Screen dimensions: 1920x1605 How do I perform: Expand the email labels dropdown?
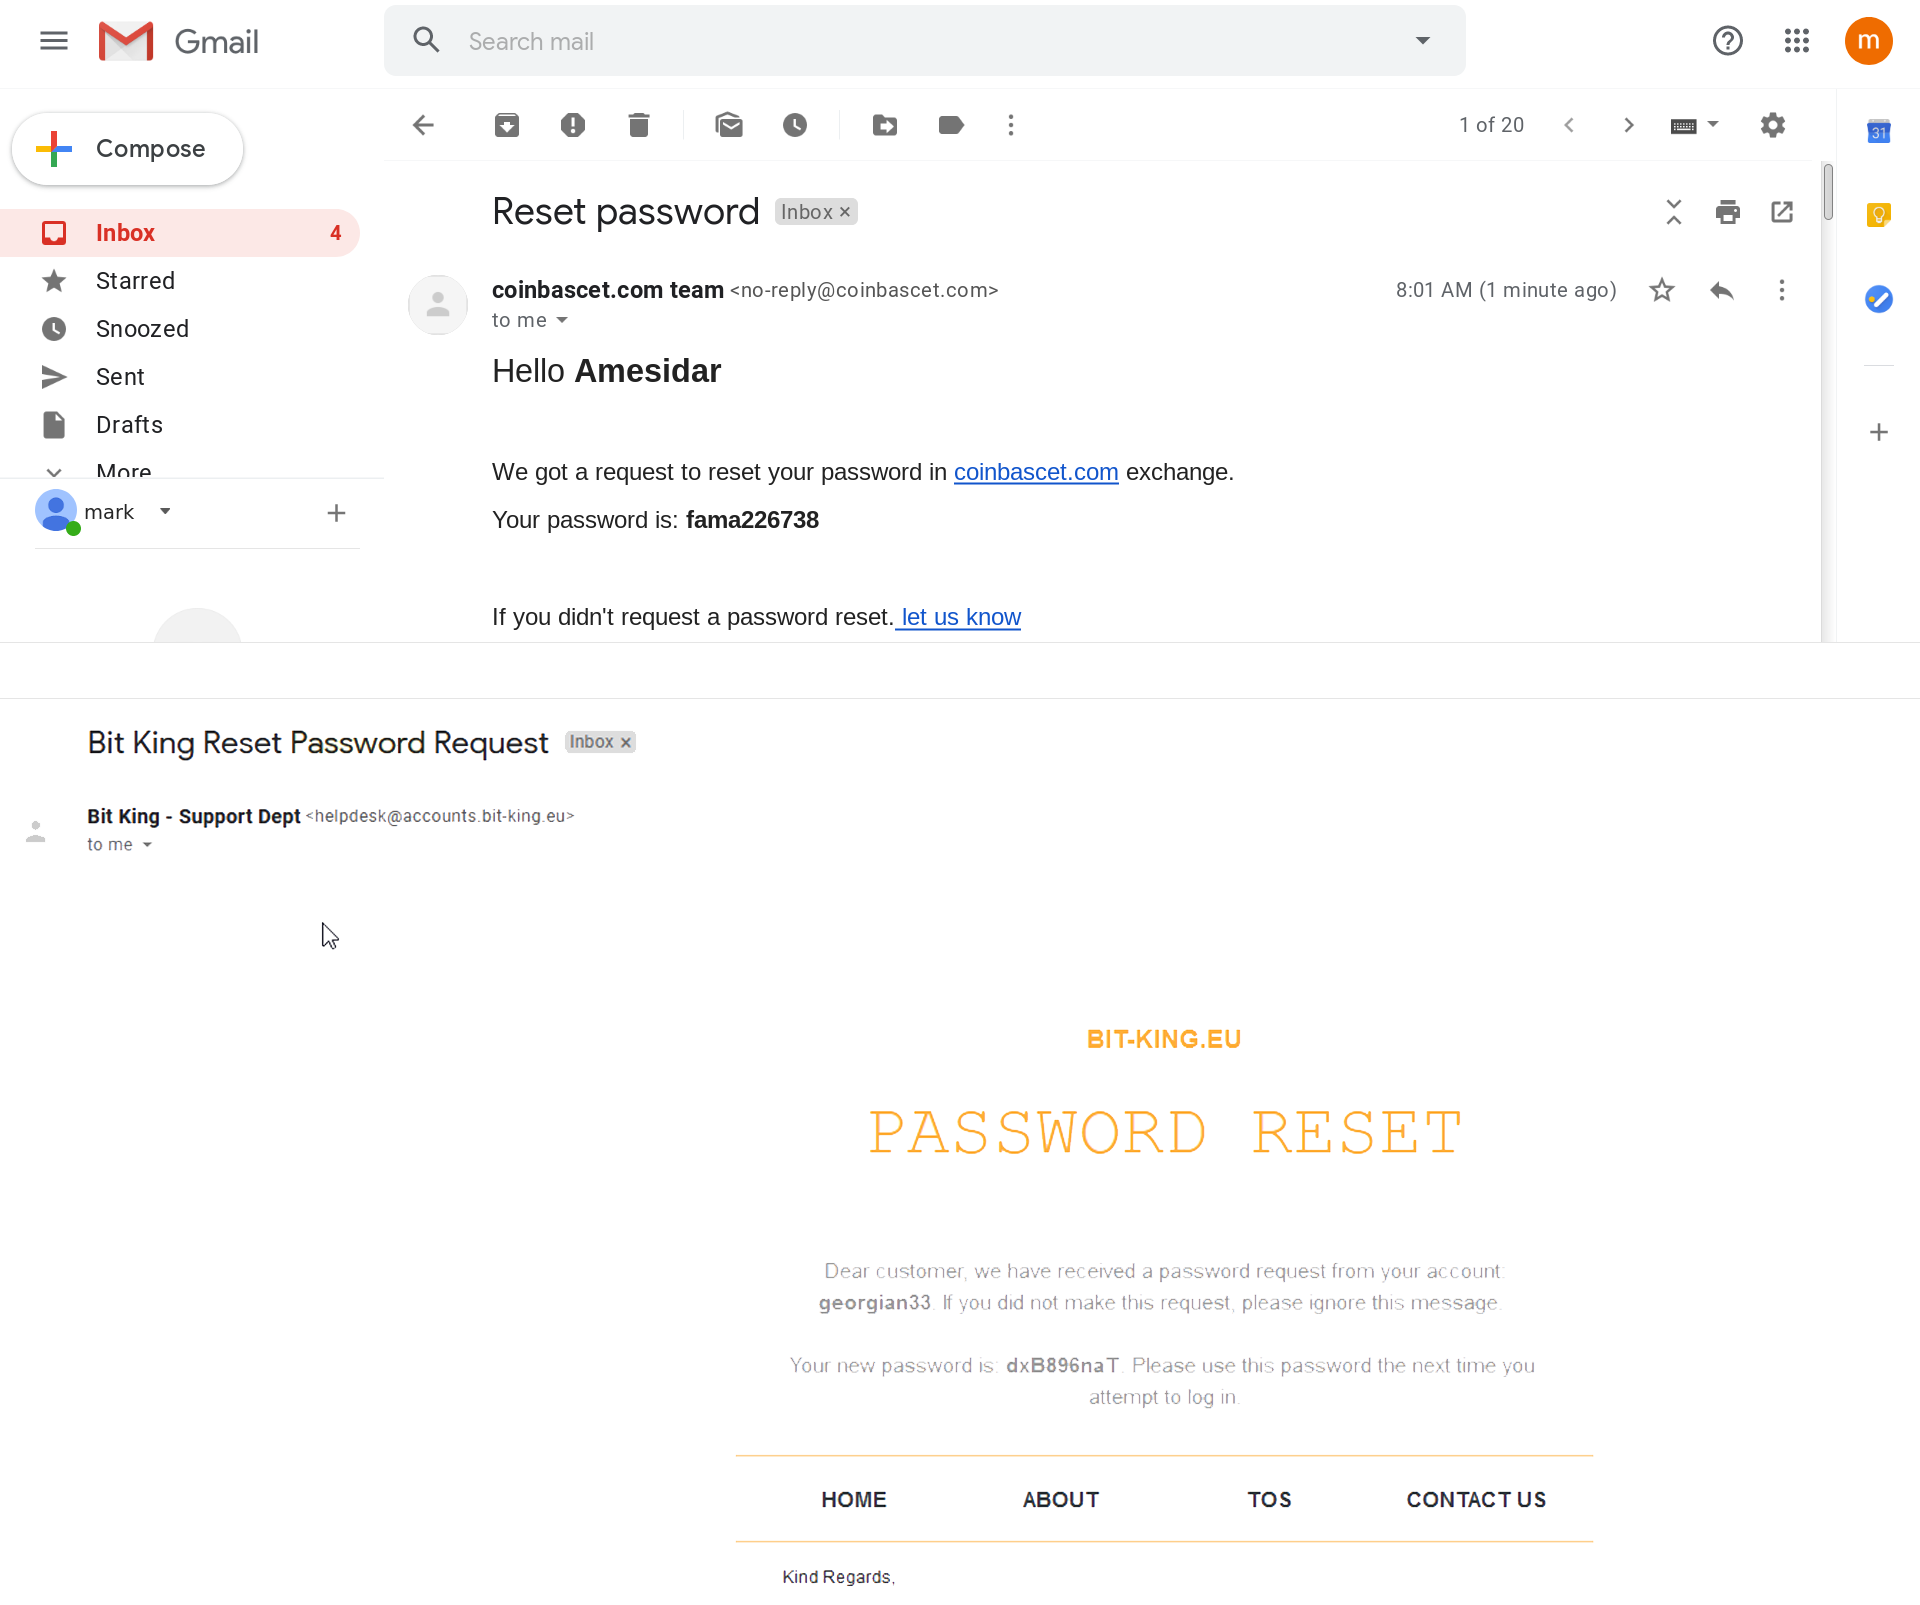click(952, 124)
